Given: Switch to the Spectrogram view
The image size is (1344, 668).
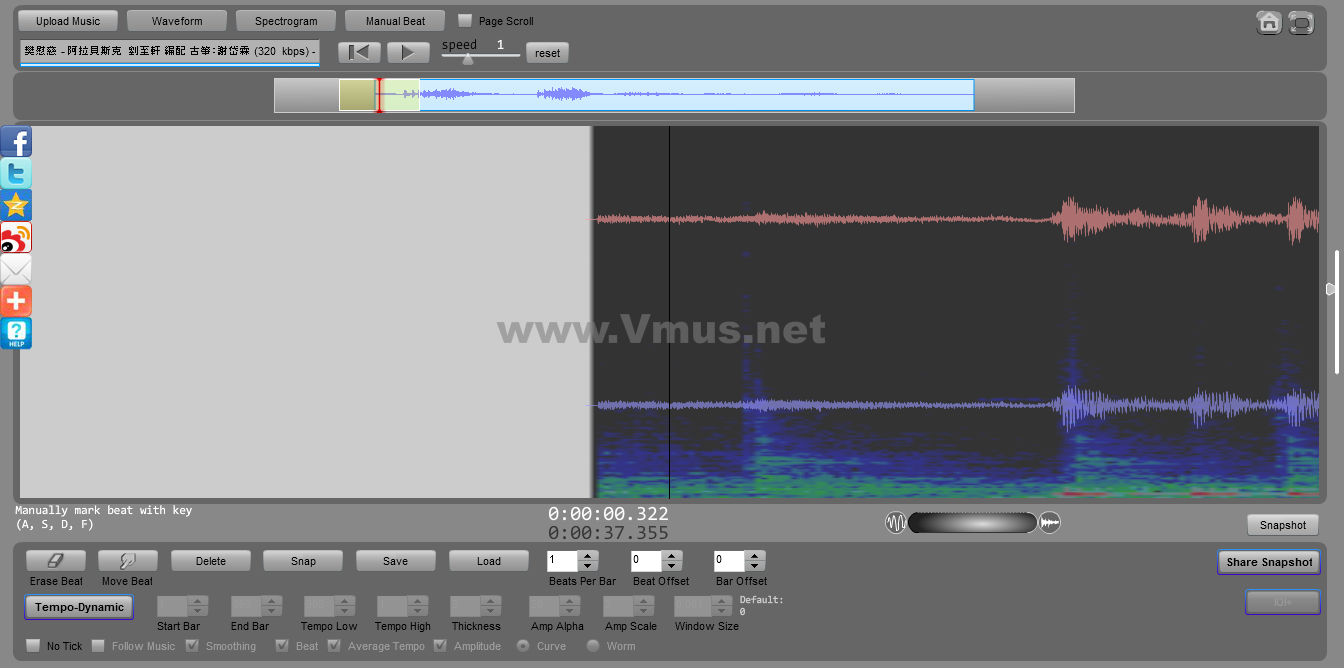Looking at the screenshot, I should 286,21.
